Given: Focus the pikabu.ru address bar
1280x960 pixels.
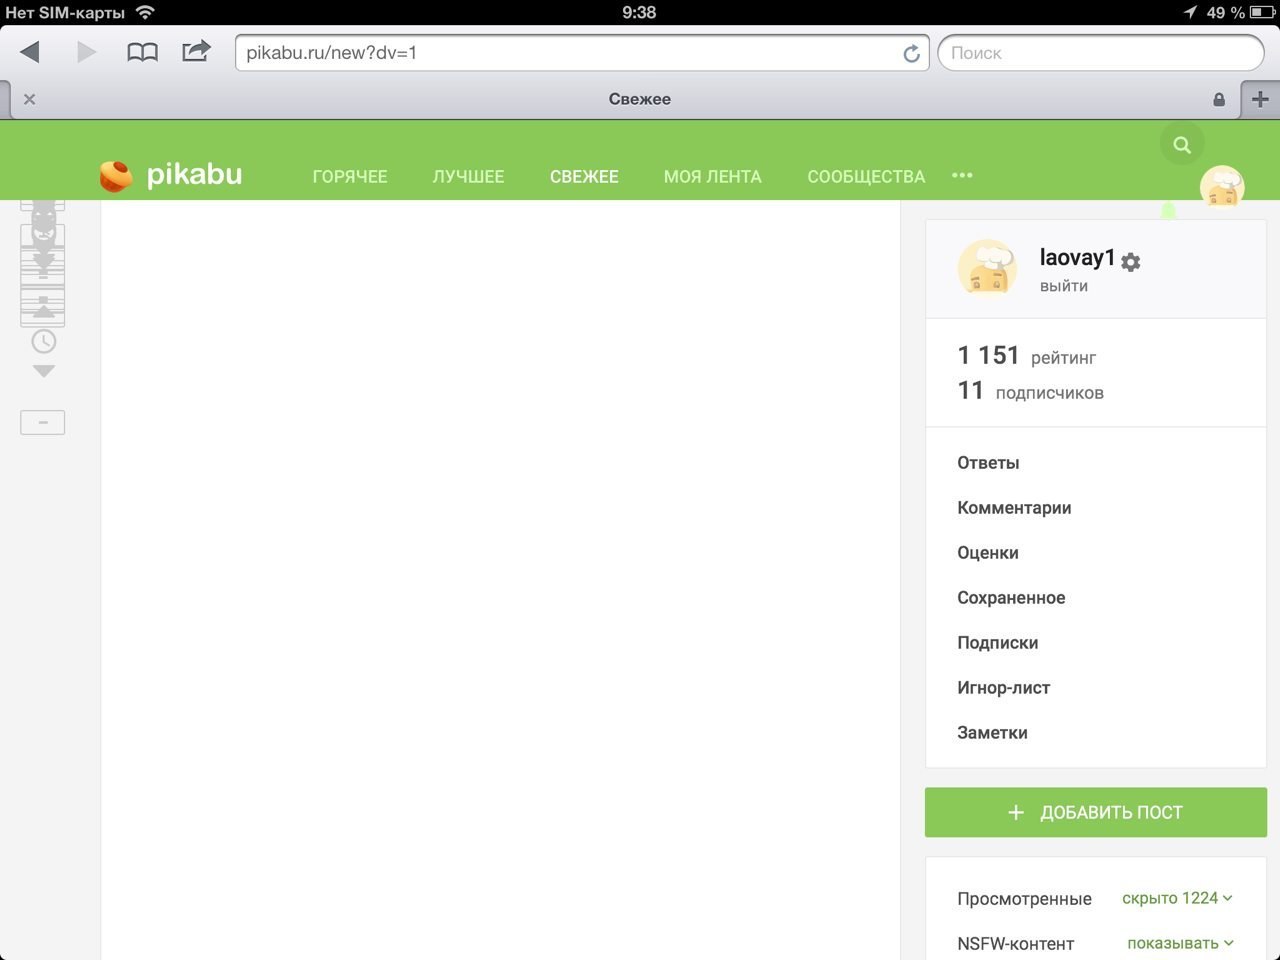Looking at the screenshot, I should pos(582,53).
